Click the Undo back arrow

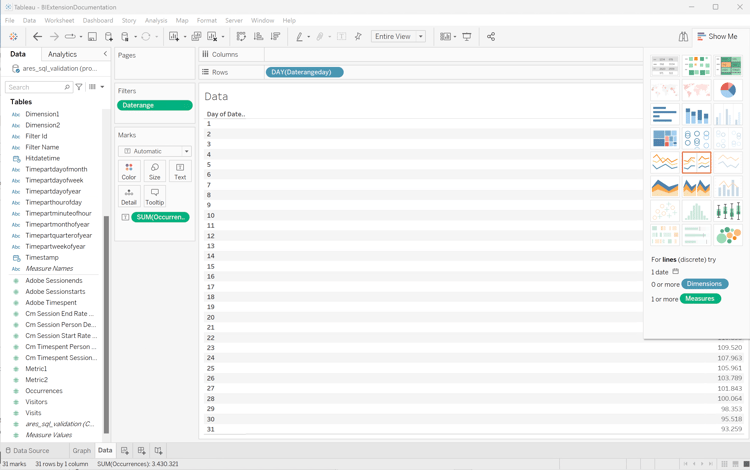click(37, 37)
